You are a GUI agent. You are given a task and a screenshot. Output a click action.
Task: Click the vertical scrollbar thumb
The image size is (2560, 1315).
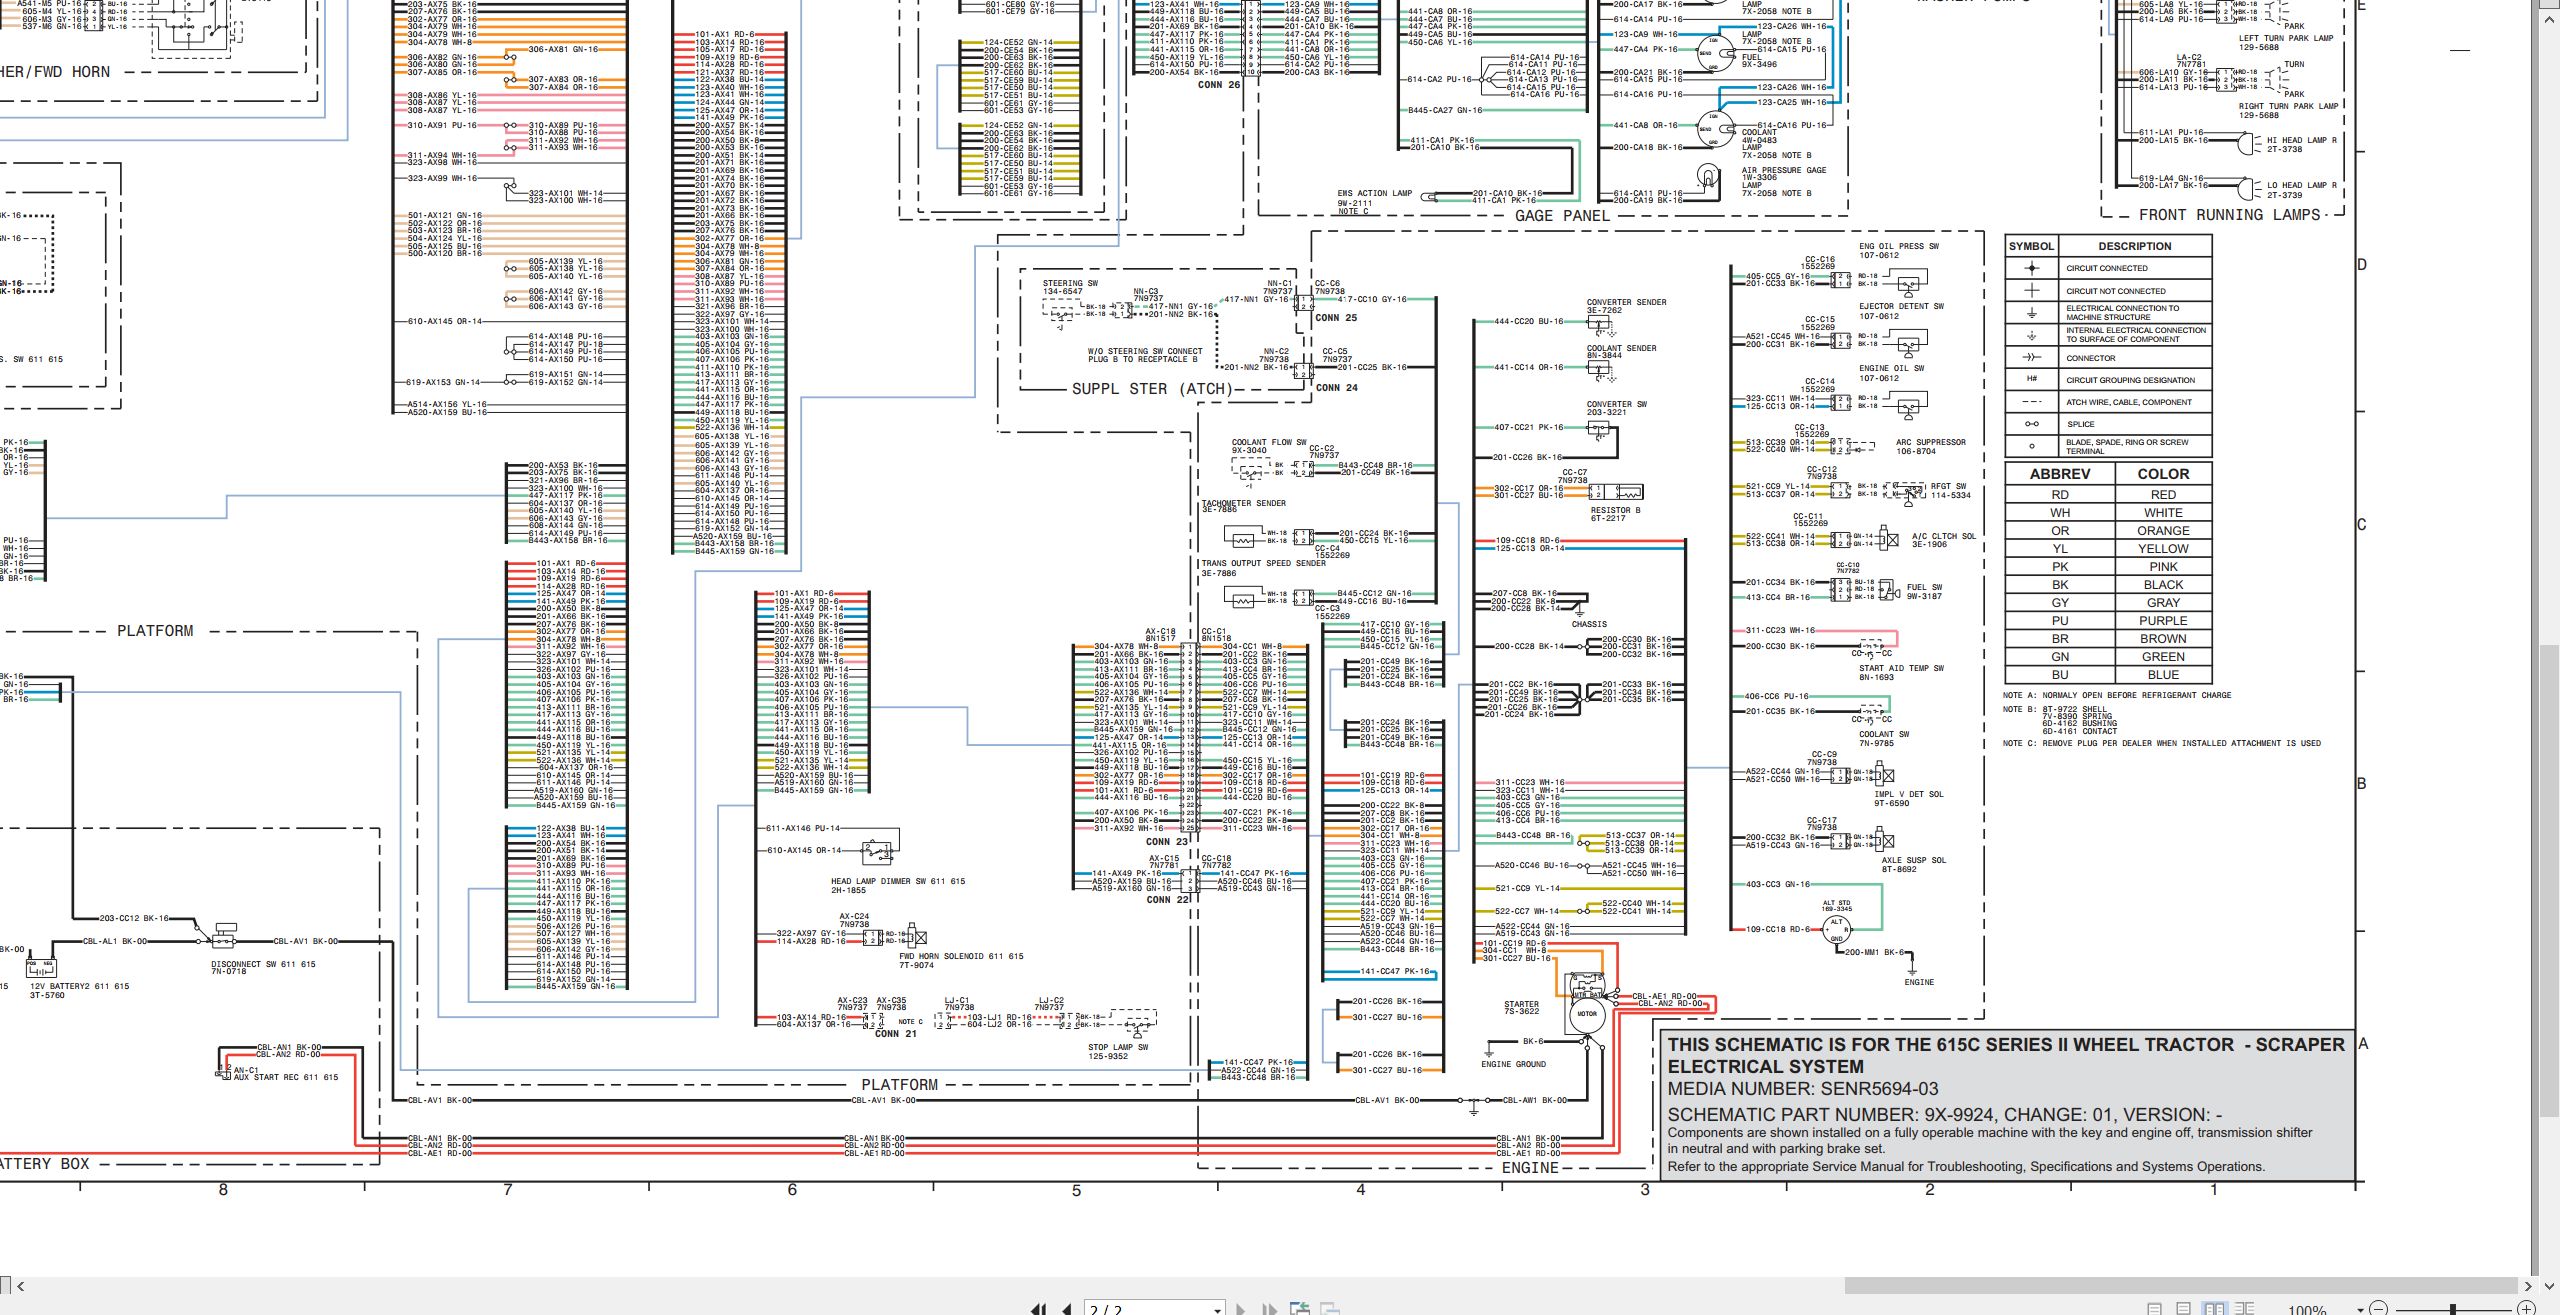tap(2549, 880)
